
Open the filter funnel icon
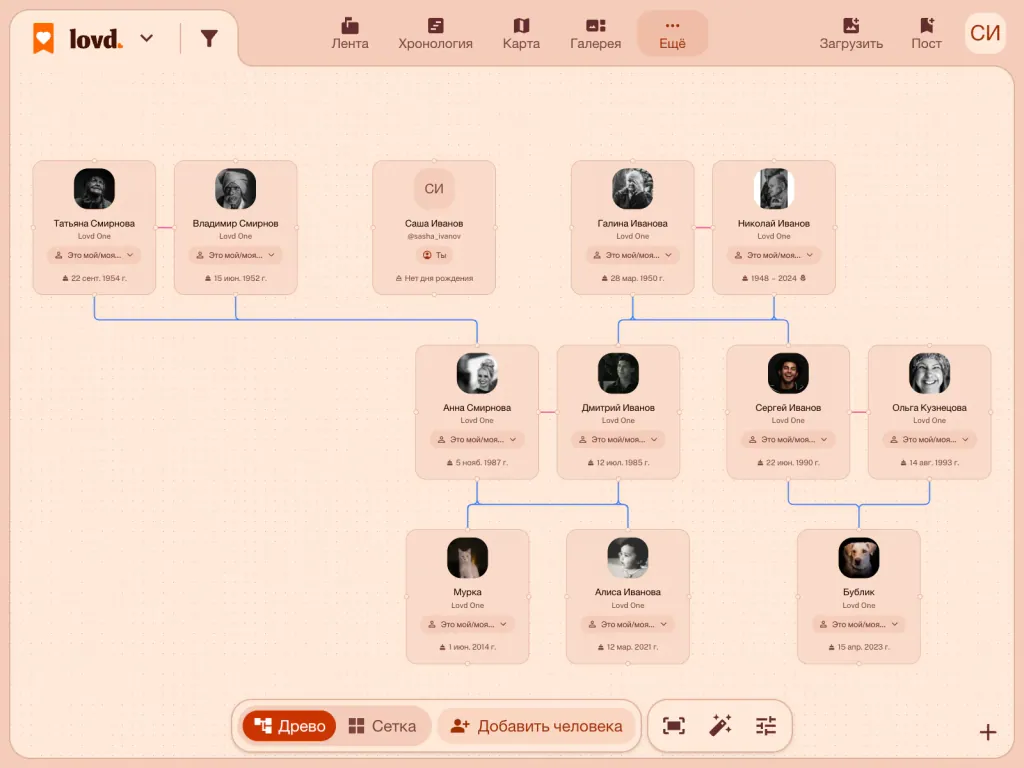click(209, 39)
